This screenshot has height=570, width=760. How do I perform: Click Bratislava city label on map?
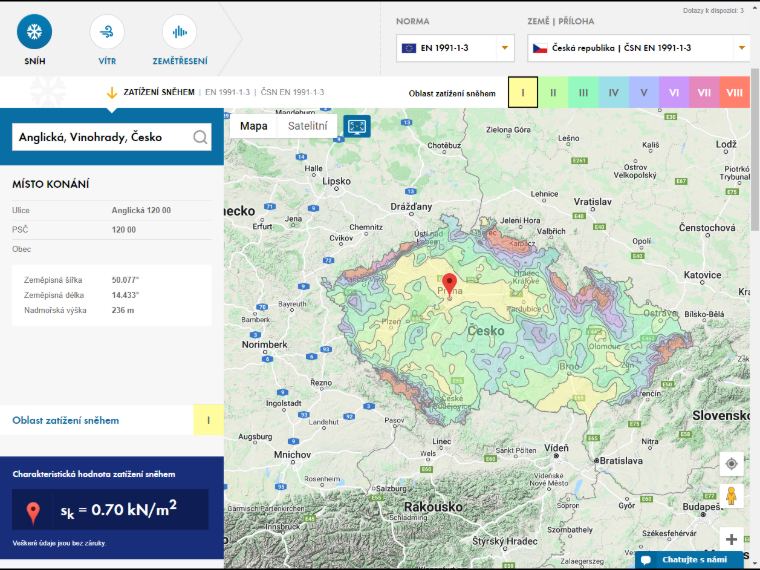coord(621,460)
